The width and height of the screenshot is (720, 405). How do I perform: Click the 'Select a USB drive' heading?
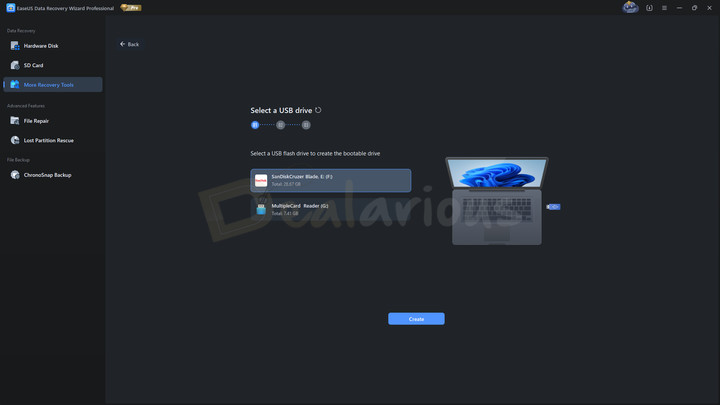[281, 110]
